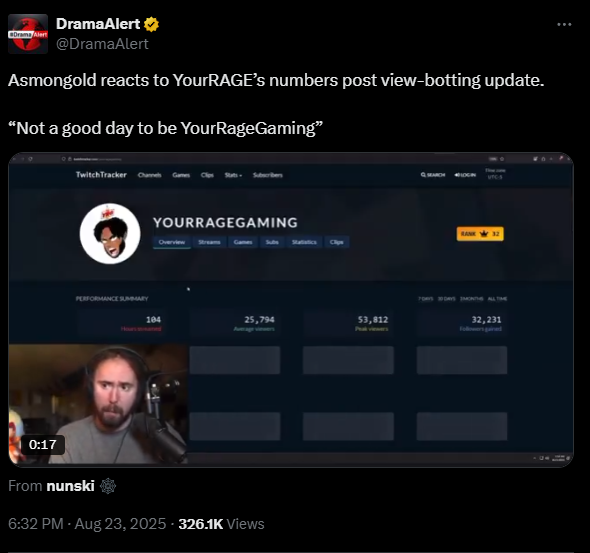
Task: Click the YourRageGaming channel avatar in video
Action: 110,234
